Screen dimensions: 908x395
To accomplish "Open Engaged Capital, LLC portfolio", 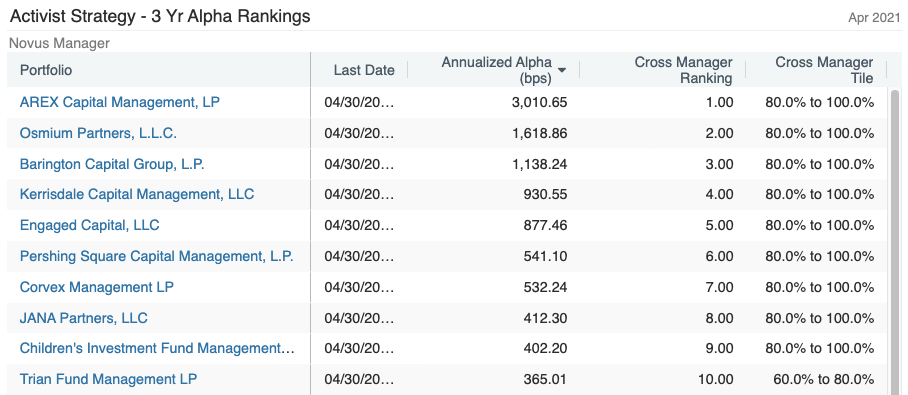I will (x=90, y=225).
